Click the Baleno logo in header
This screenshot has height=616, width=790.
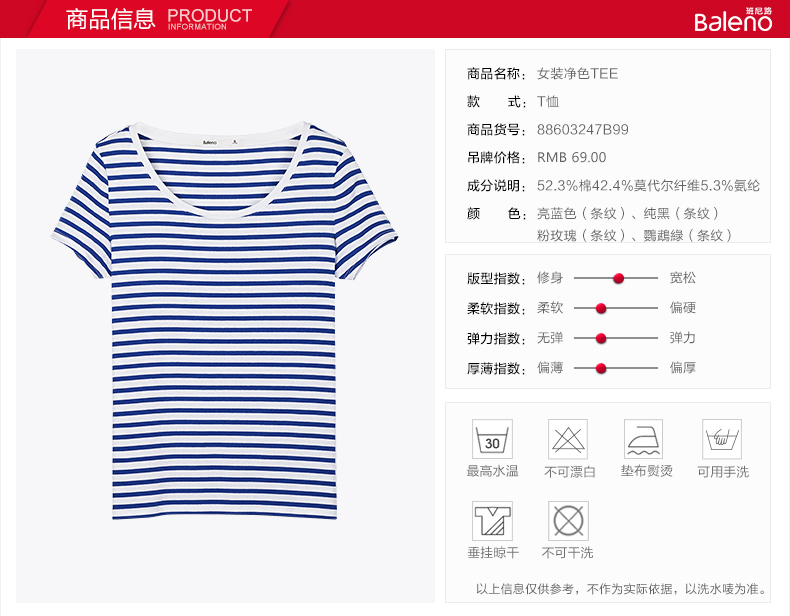point(733,20)
